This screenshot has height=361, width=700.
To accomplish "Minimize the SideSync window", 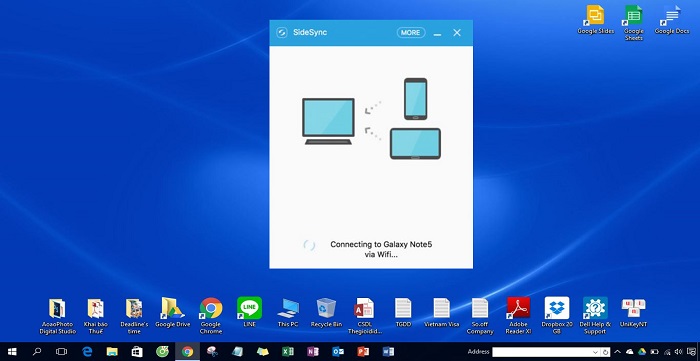I will point(438,33).
